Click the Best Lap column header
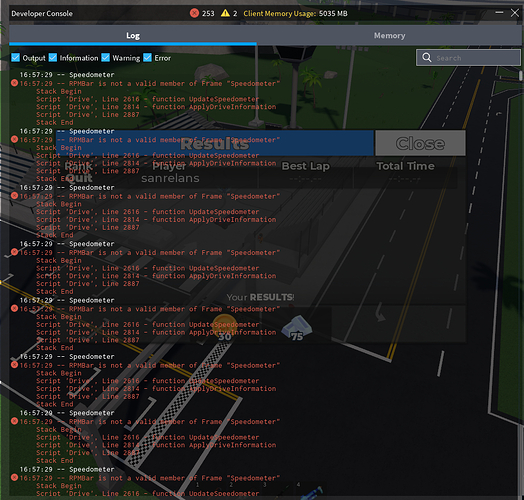524x500 pixels. pos(305,166)
